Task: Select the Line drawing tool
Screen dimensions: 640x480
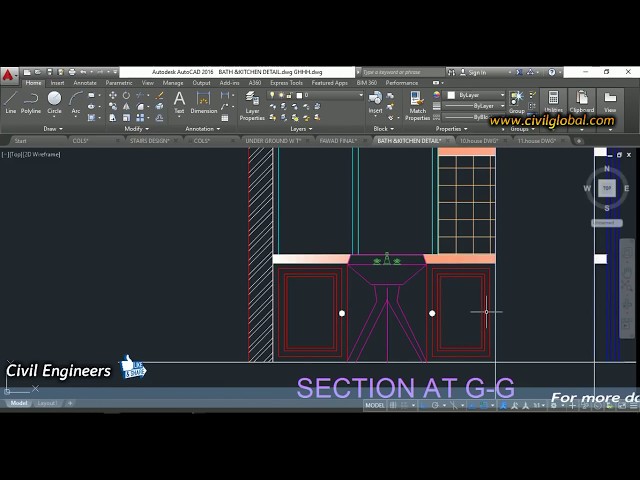Action: click(11, 102)
